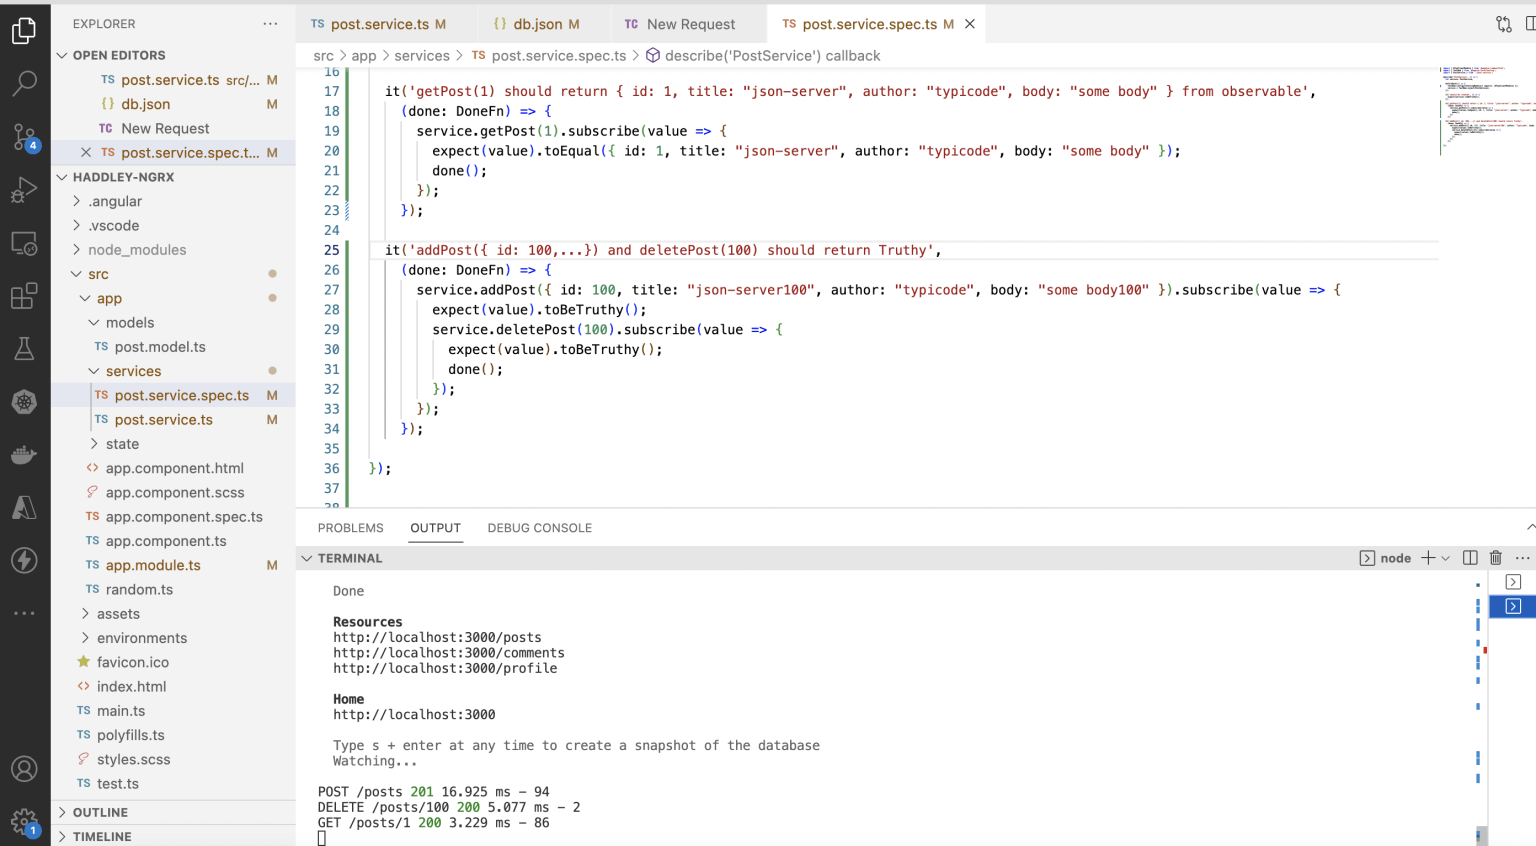Open the Testing flask icon
Image resolution: width=1536 pixels, height=846 pixels.
24,349
